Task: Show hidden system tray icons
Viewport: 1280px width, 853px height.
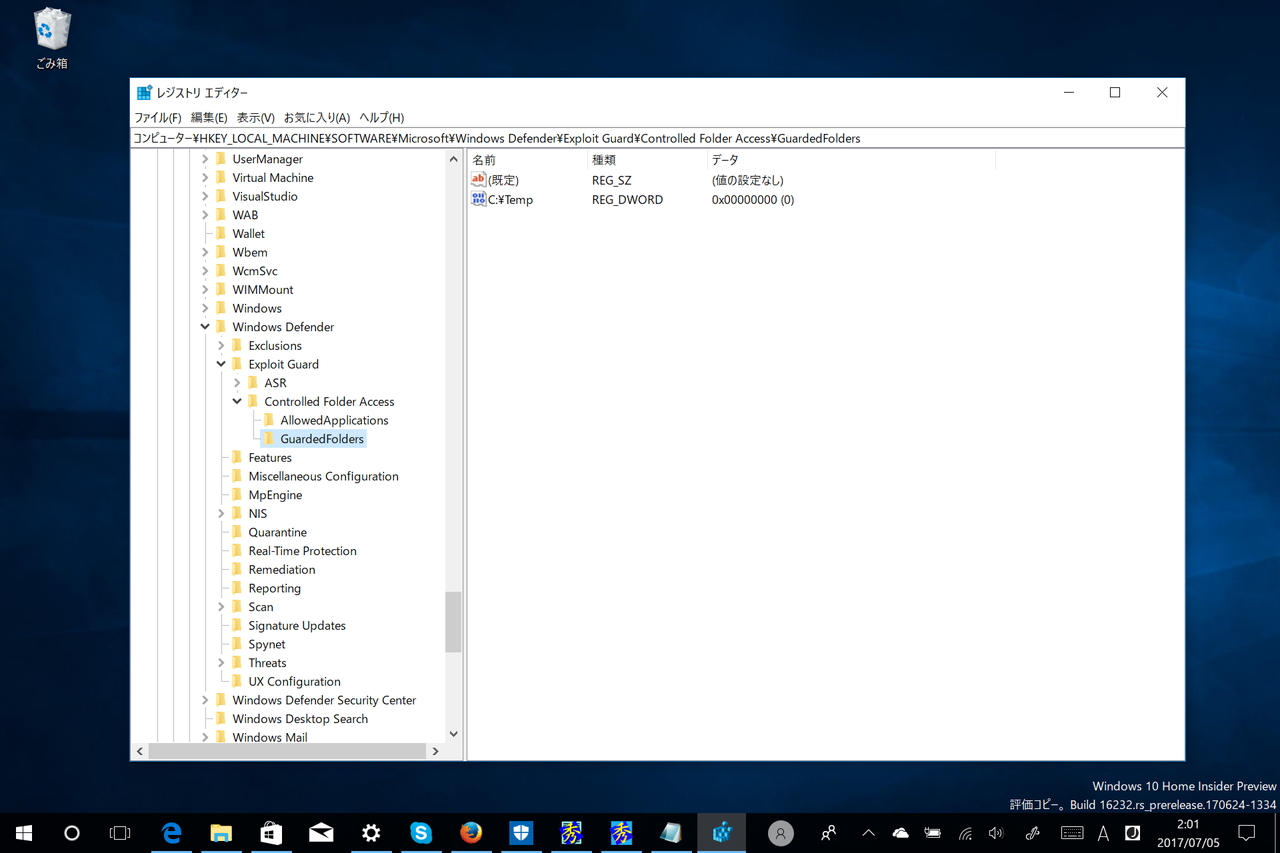Action: pos(868,833)
